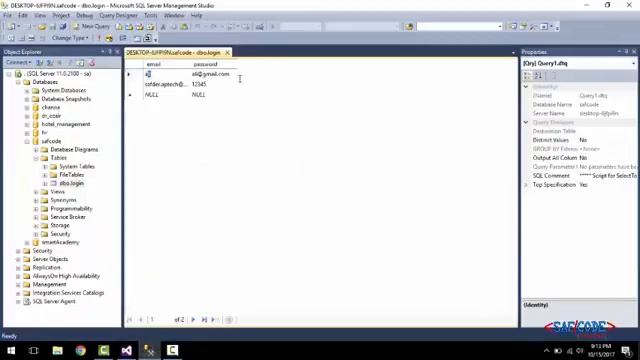Open the View menu

coord(40,16)
